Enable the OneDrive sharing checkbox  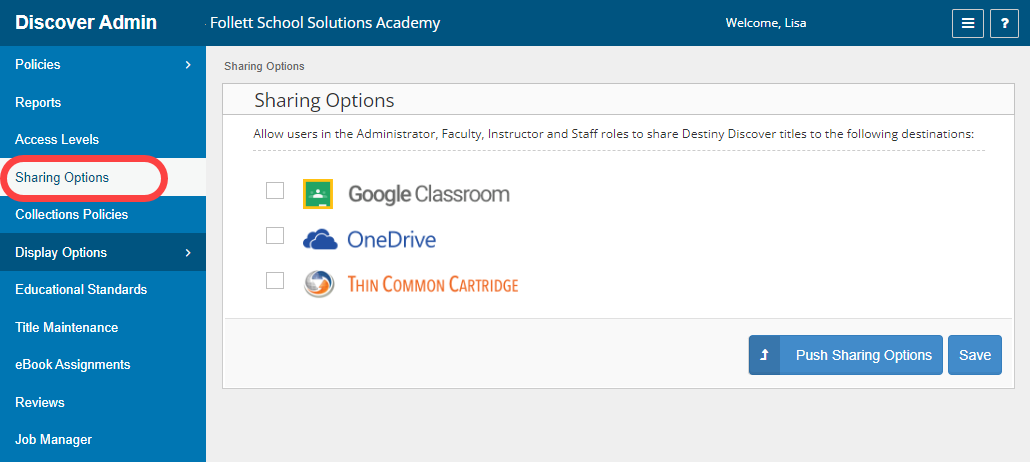(x=275, y=235)
